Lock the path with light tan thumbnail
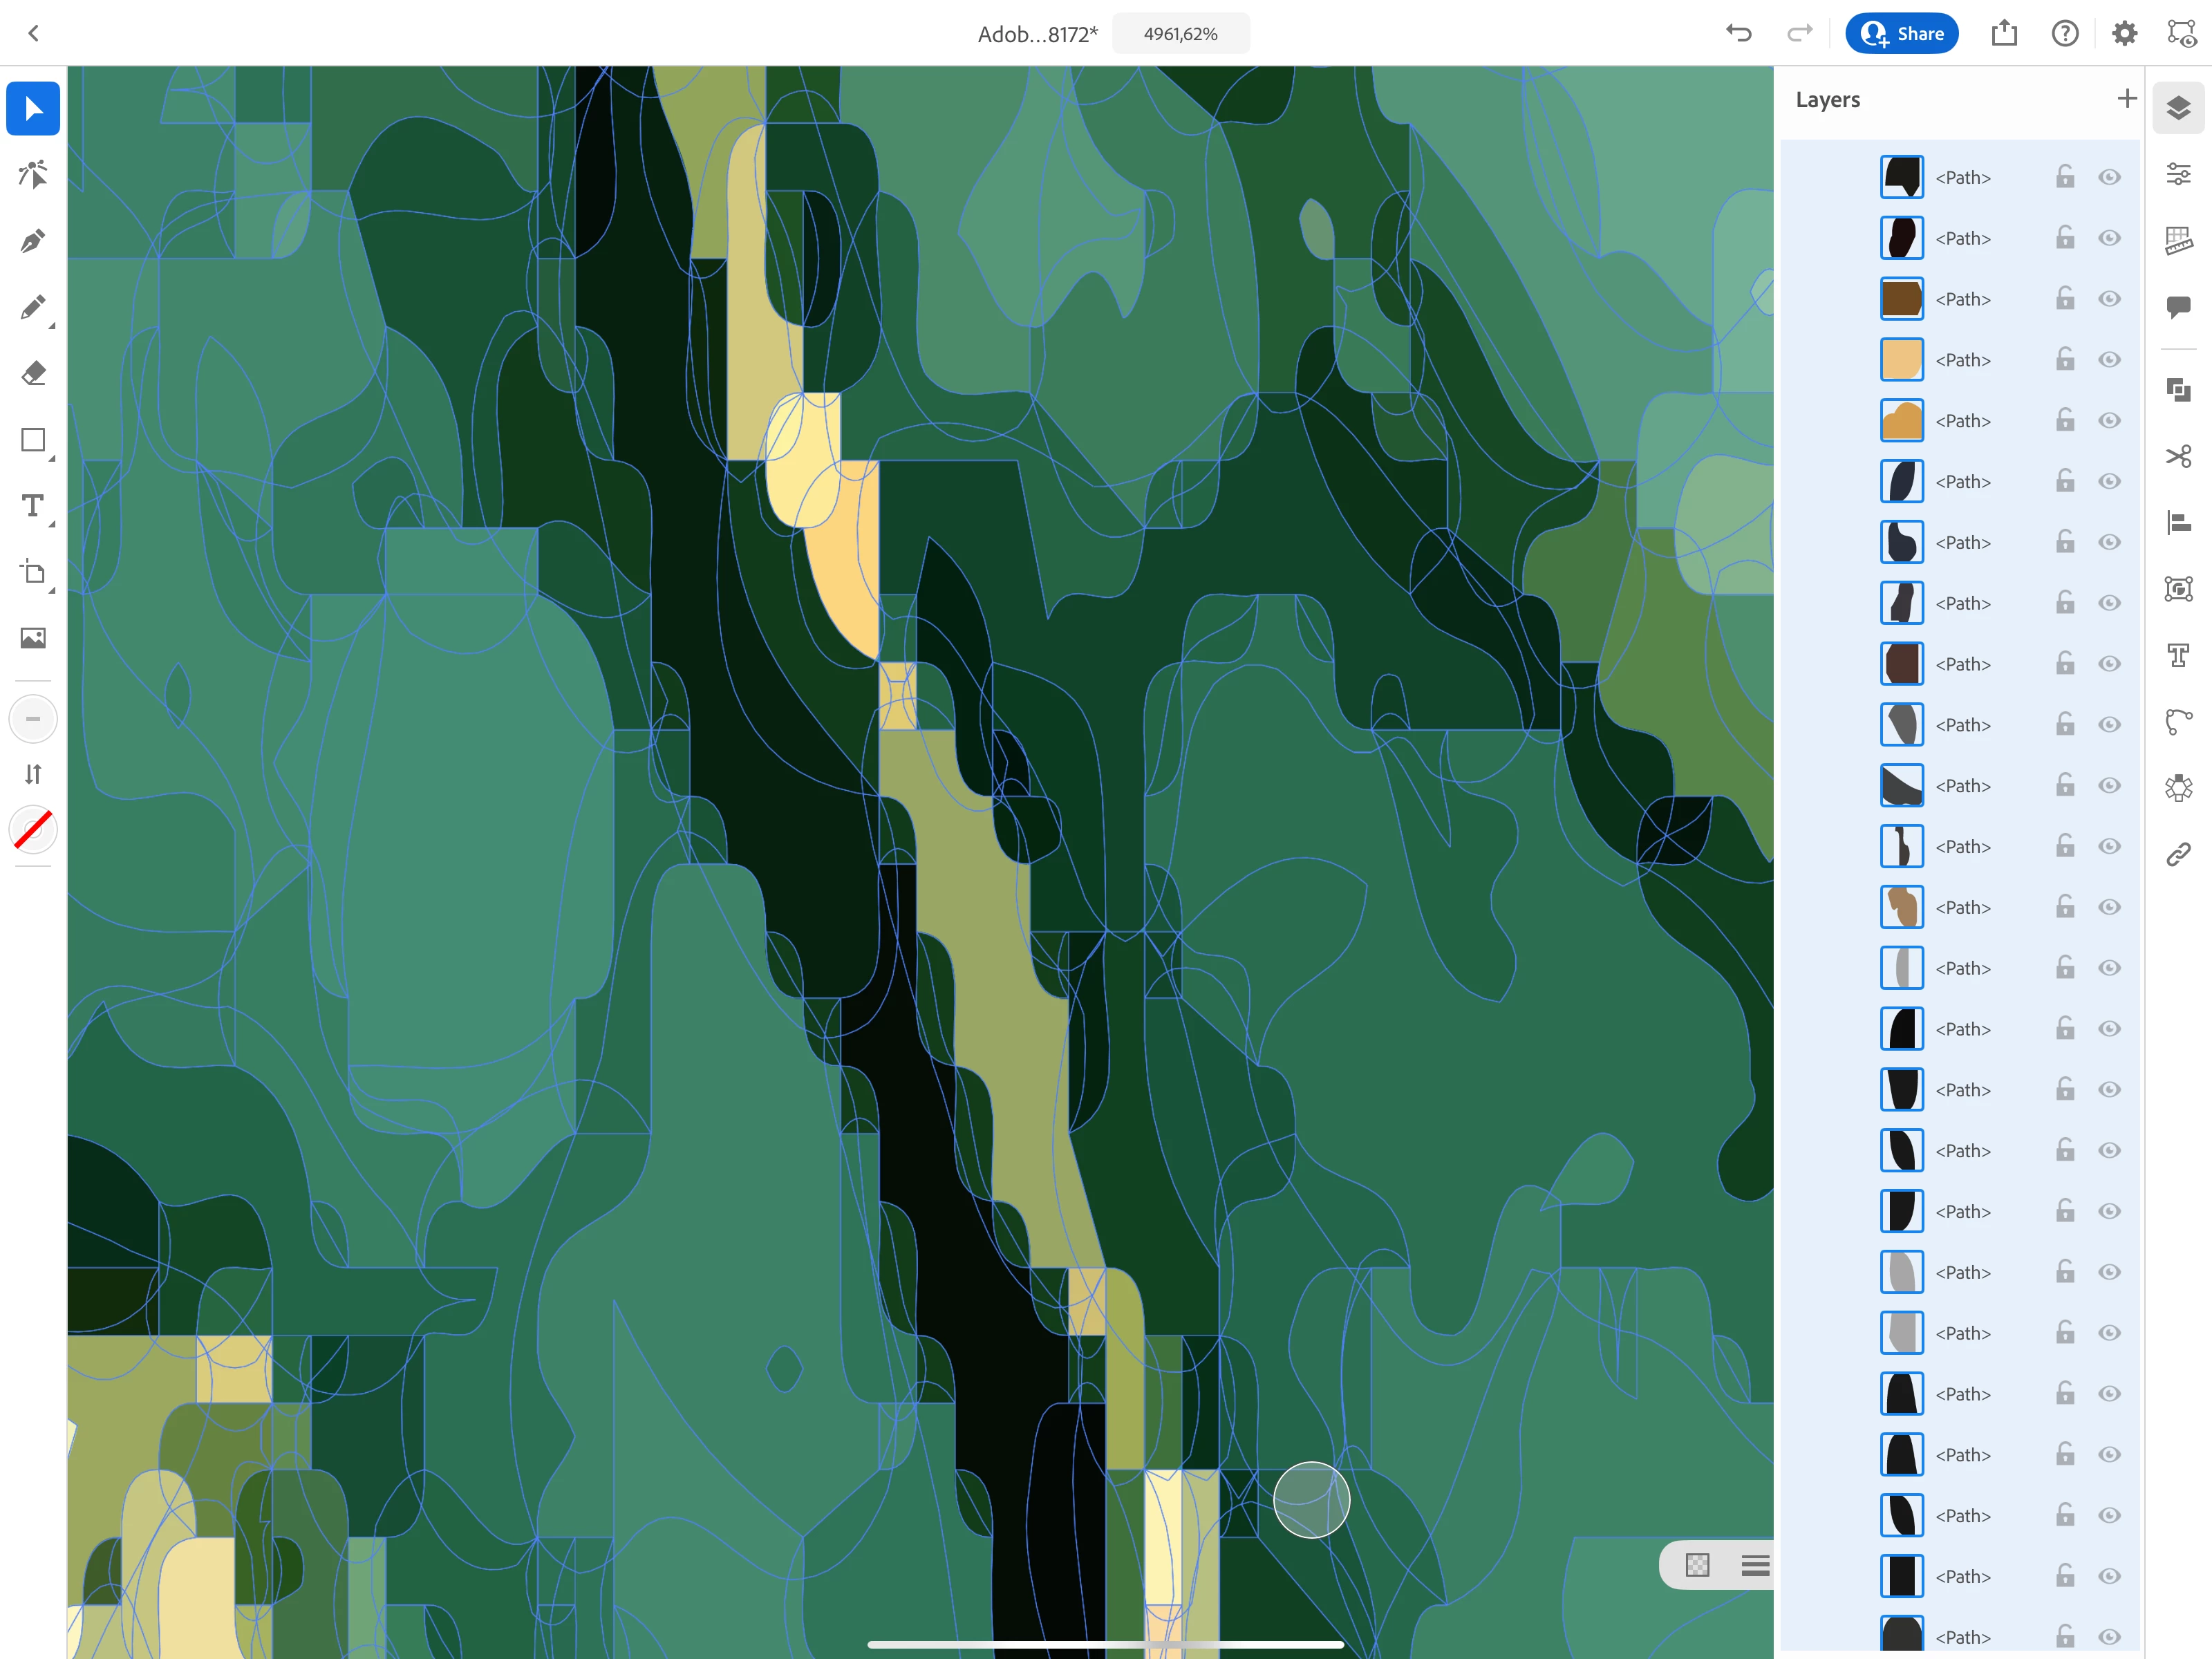The image size is (2212, 1659). tap(2065, 360)
